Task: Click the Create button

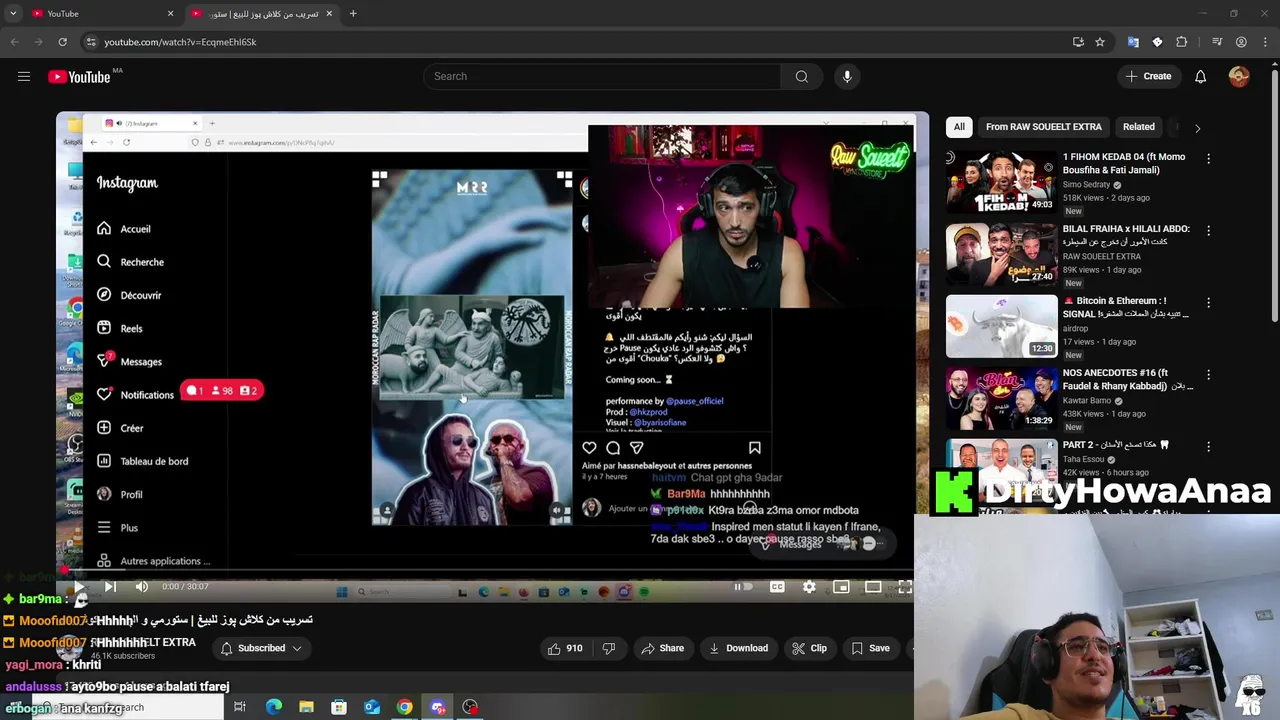Action: 1148,76
